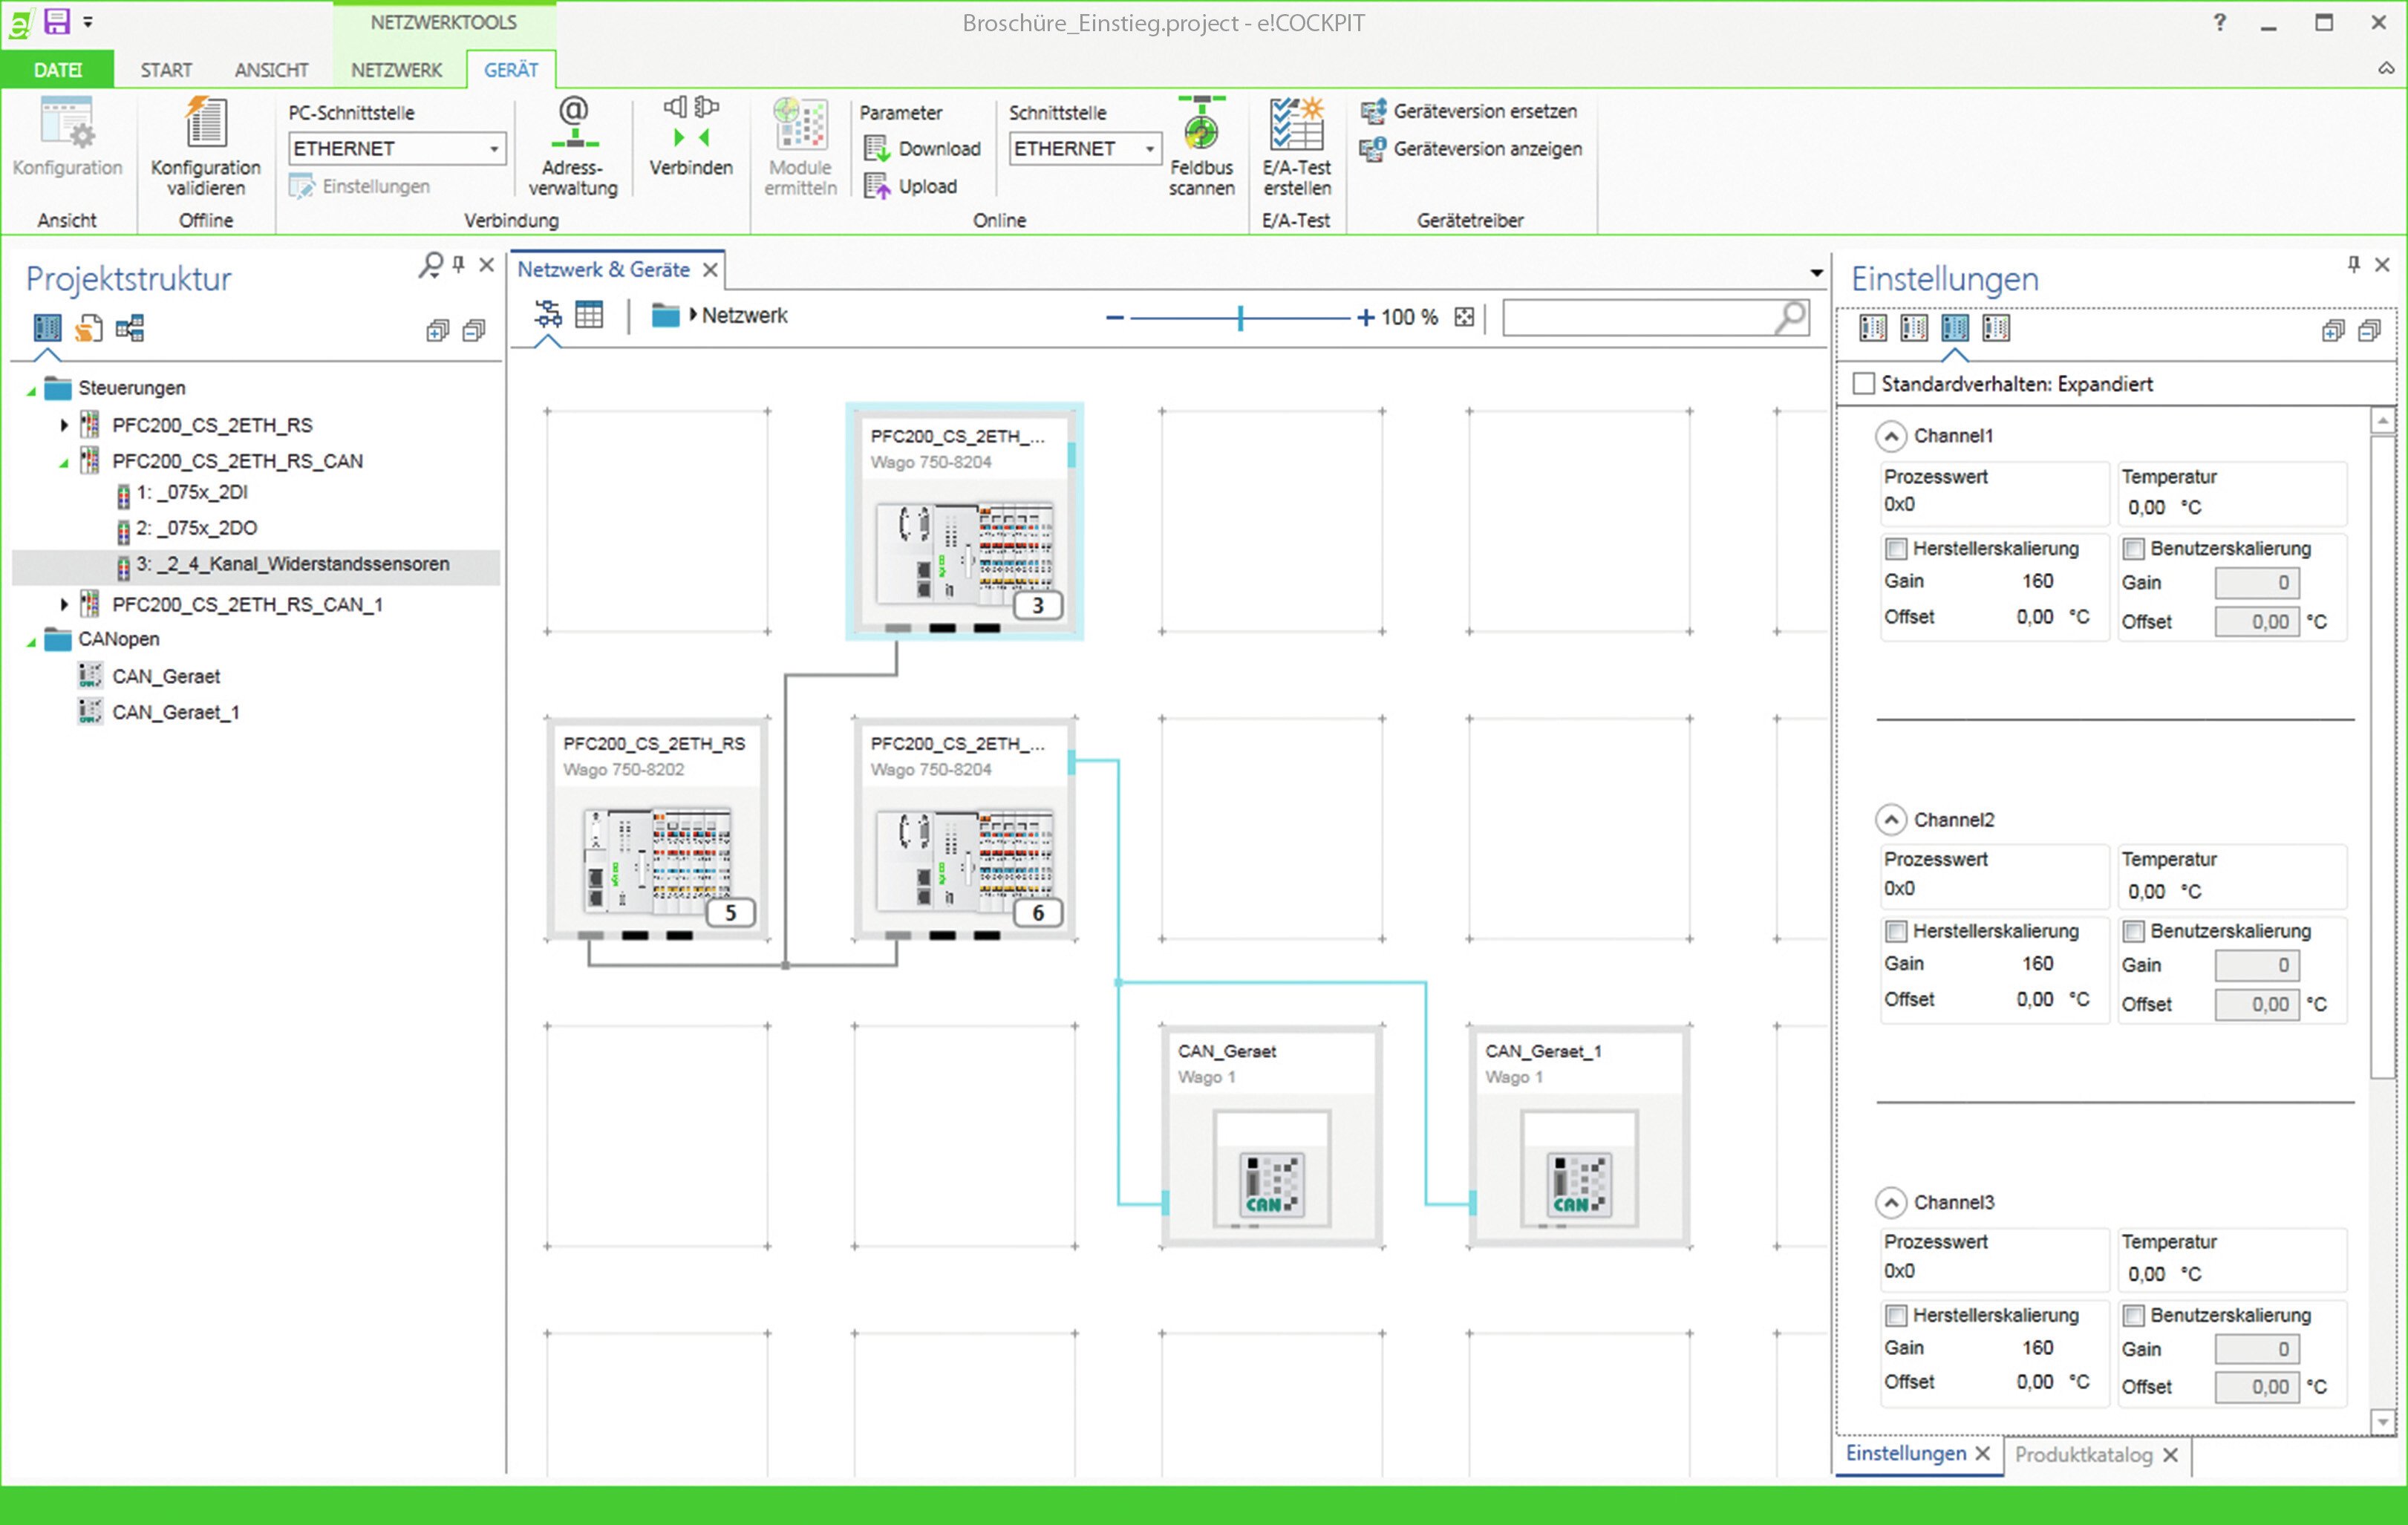
Task: Click the Parameter Upload button
Action: [x=910, y=187]
